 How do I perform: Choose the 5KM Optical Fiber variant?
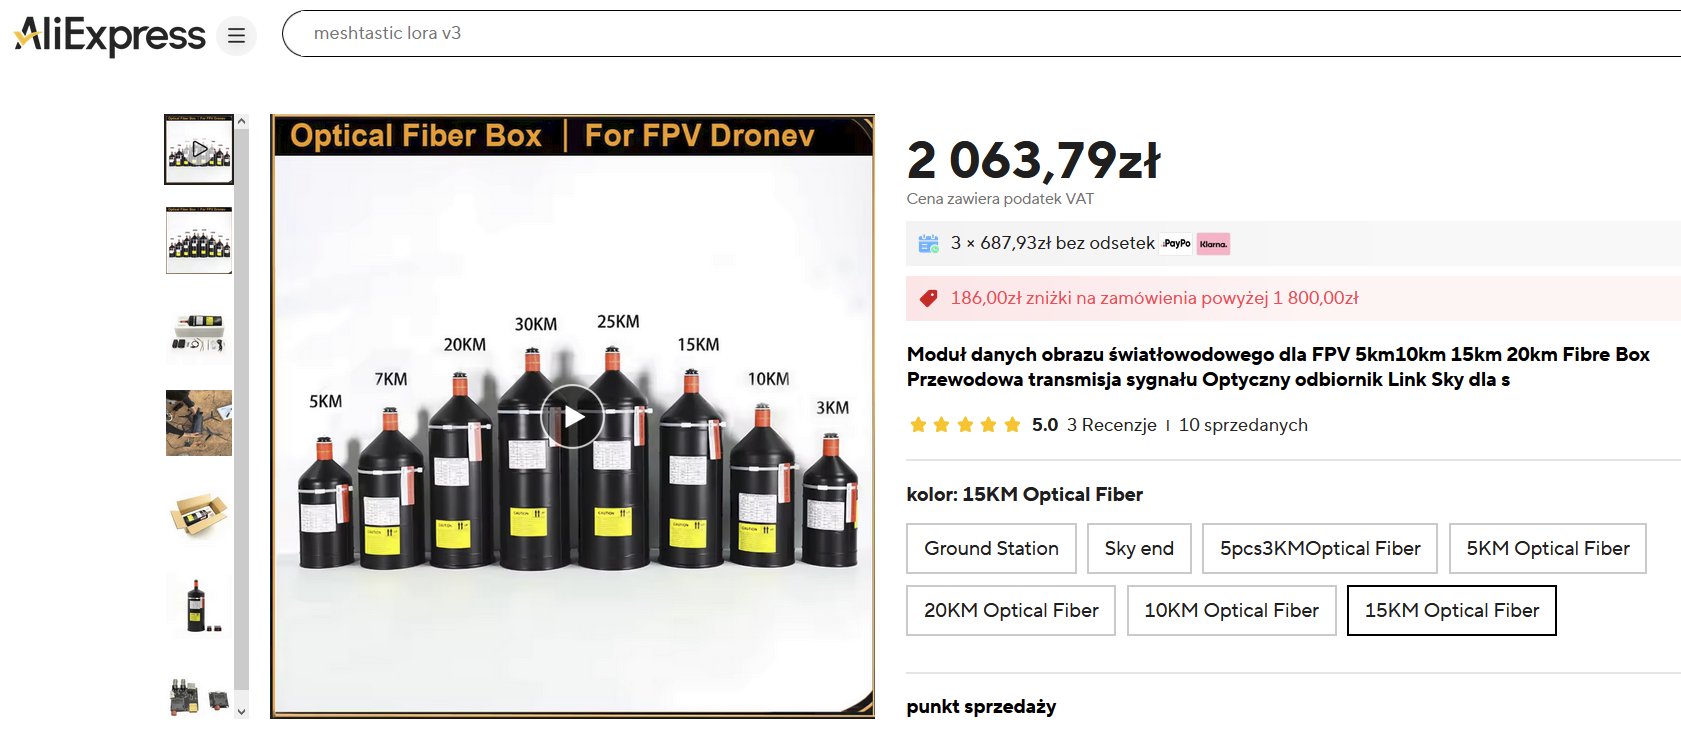point(1547,548)
